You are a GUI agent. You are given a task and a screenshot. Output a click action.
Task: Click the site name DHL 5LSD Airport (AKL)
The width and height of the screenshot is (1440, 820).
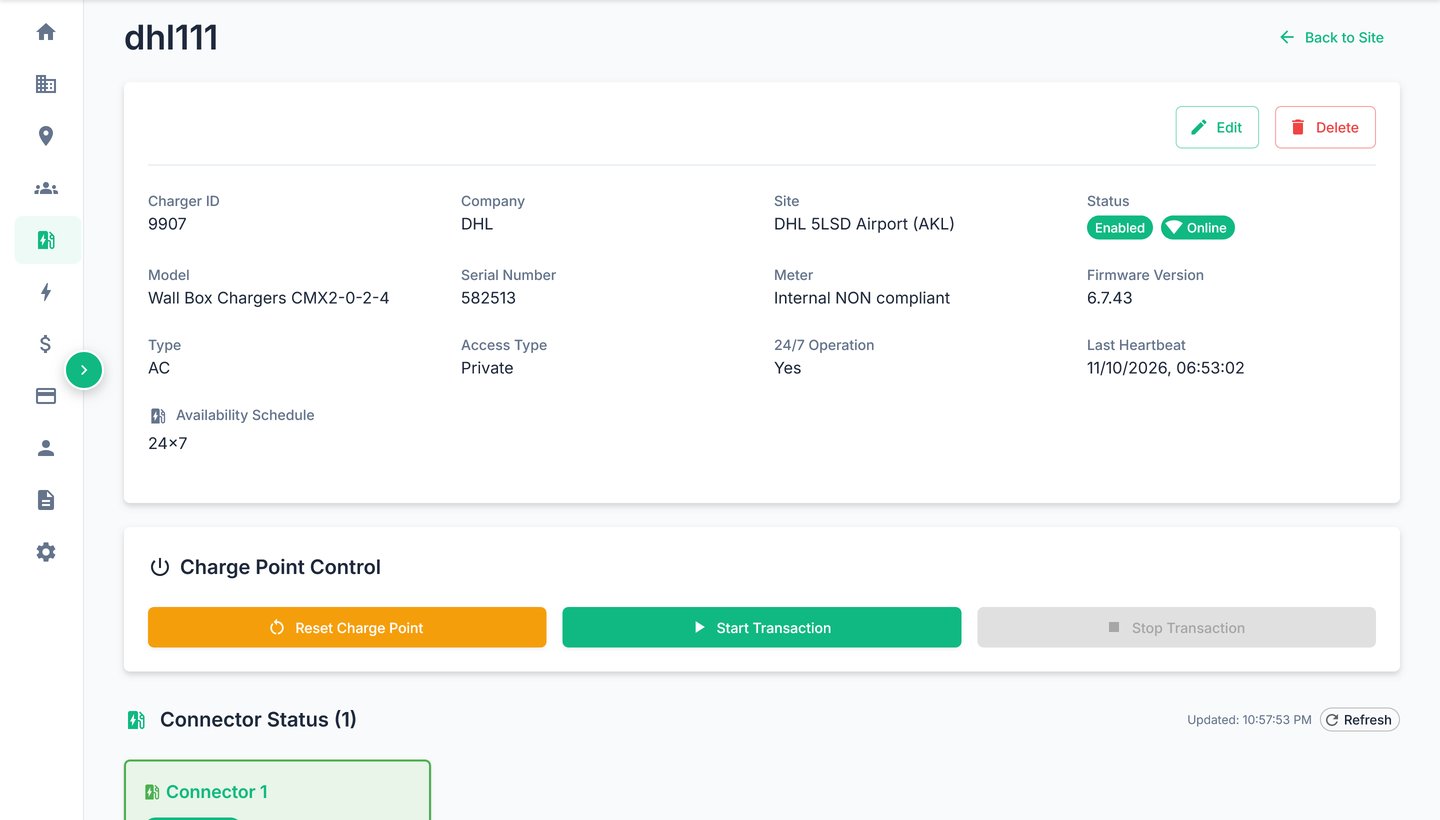click(x=864, y=224)
